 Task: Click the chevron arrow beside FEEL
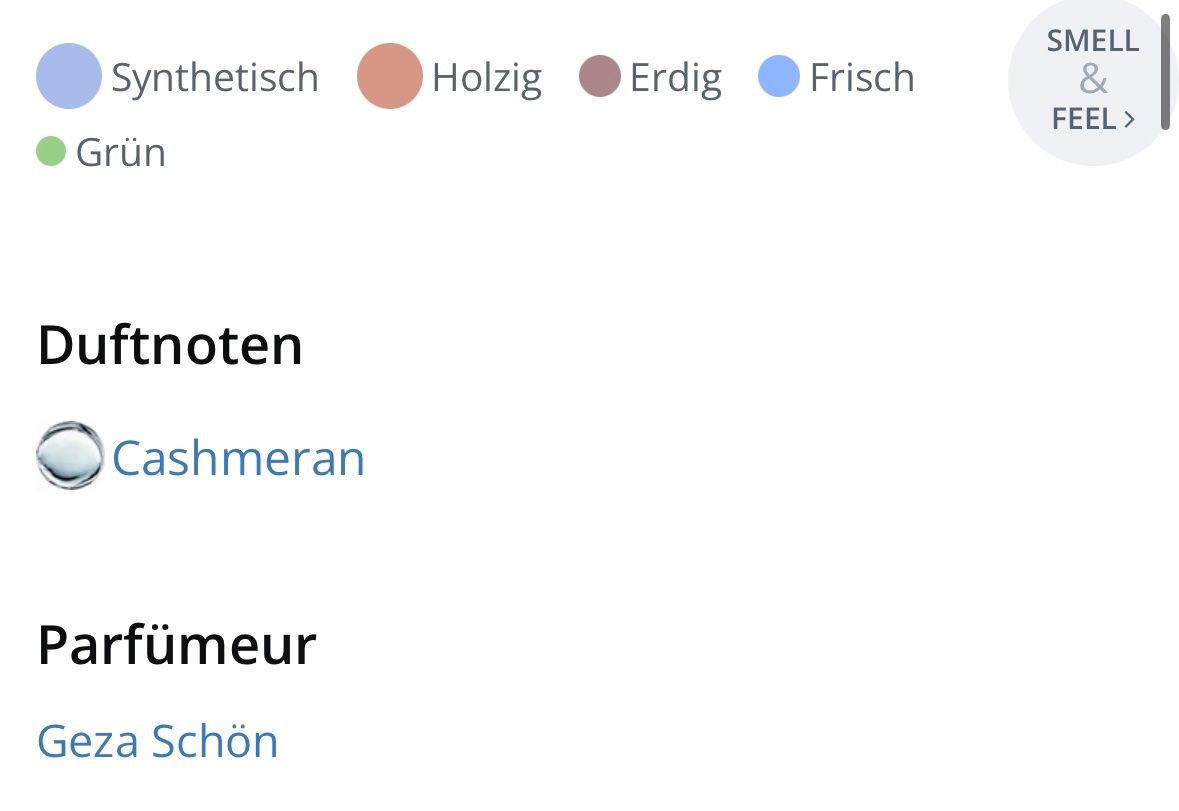click(1129, 119)
